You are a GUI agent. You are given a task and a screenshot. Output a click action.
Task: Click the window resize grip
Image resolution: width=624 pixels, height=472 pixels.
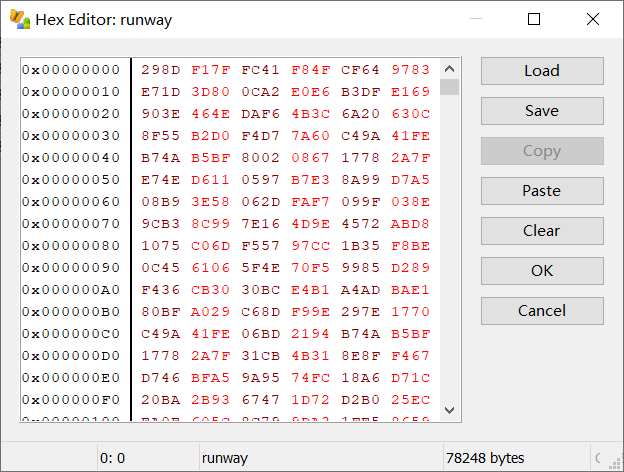coord(616,464)
